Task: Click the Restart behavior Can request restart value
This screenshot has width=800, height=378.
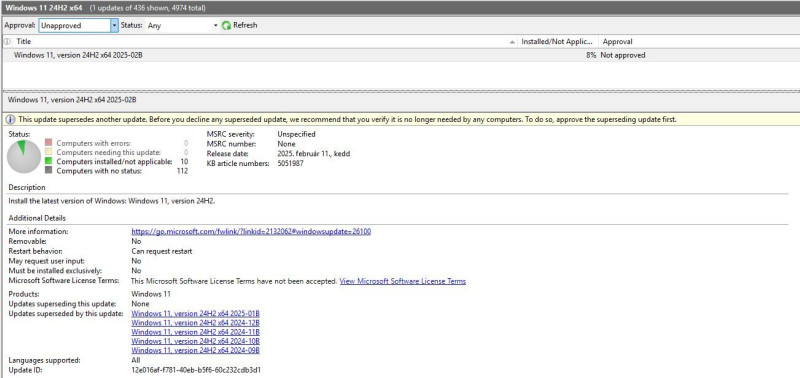Action: pos(162,251)
